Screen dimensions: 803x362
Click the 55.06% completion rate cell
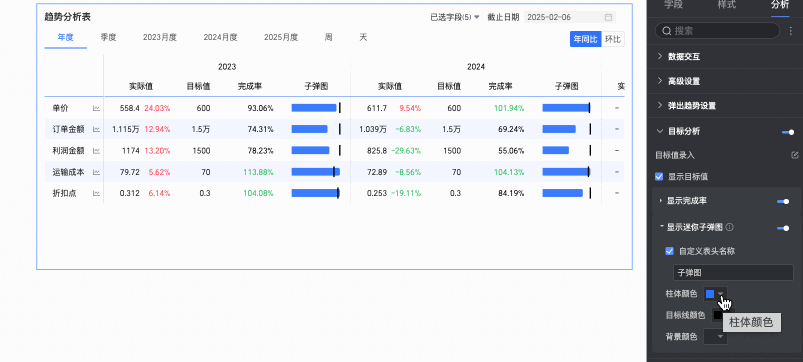coord(511,151)
